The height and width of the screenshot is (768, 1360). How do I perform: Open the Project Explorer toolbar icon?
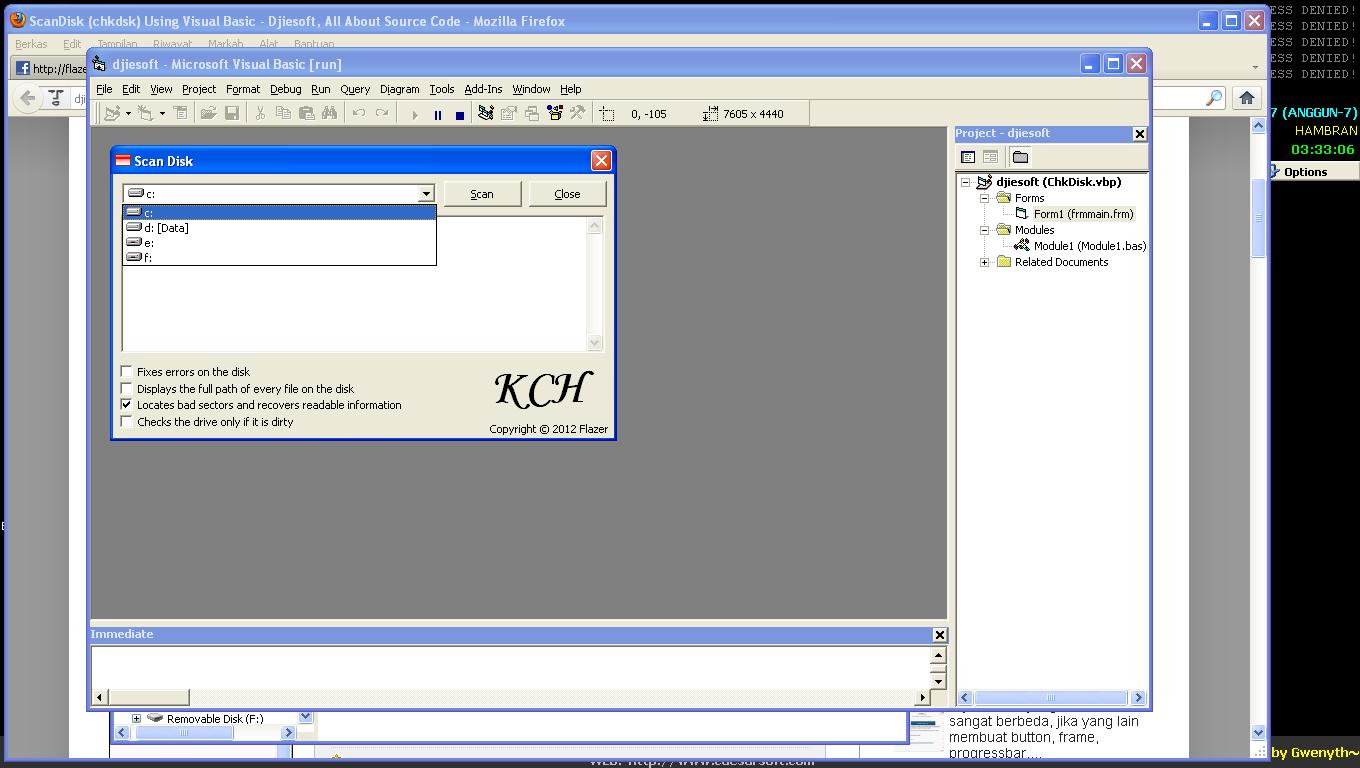point(485,113)
